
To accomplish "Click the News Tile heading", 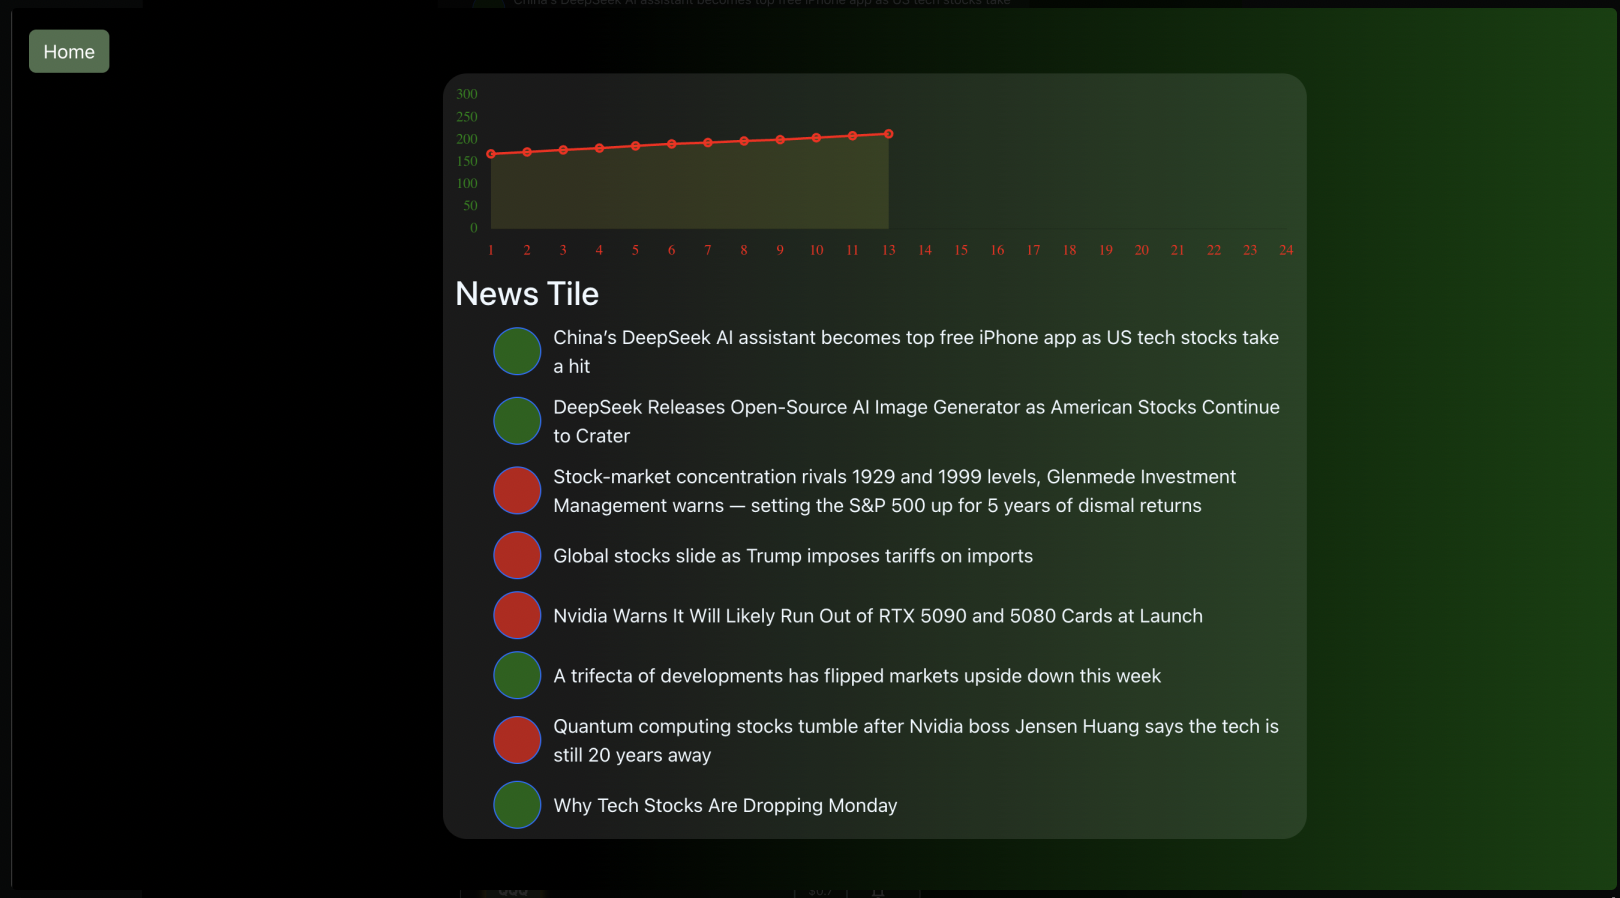I will click(x=527, y=294).
